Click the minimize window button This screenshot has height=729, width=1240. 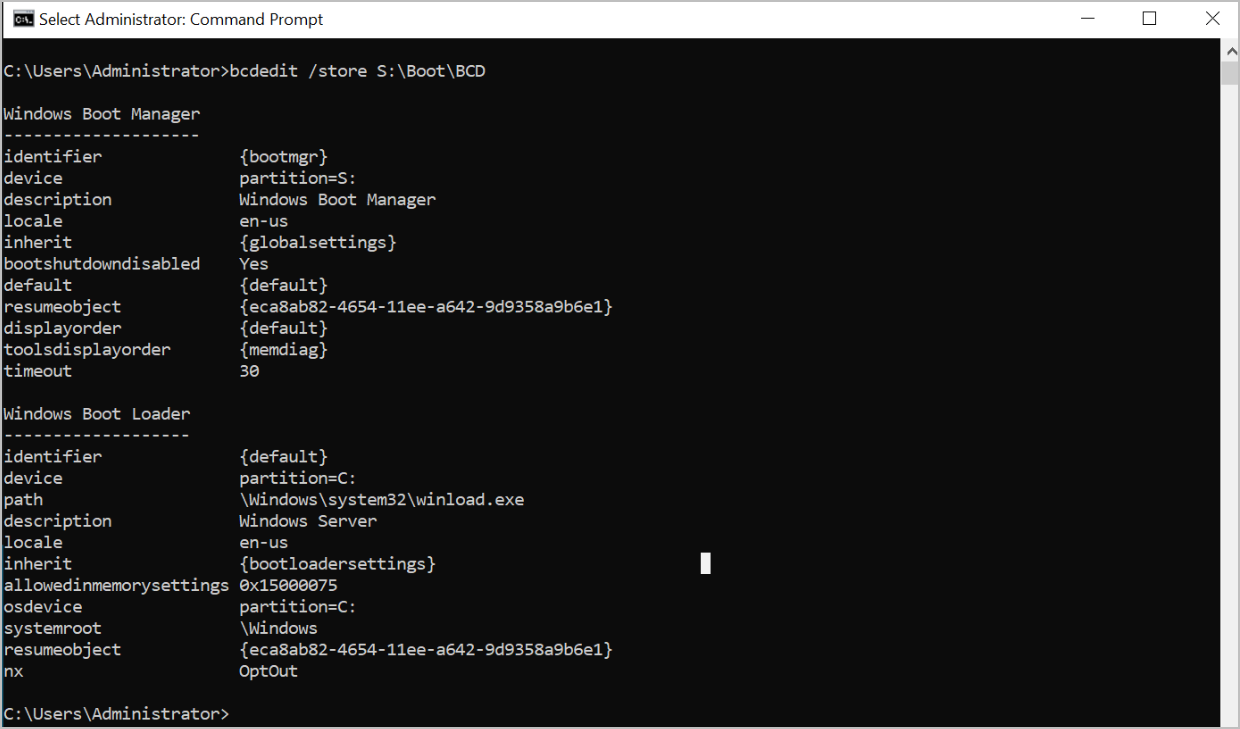point(1087,18)
